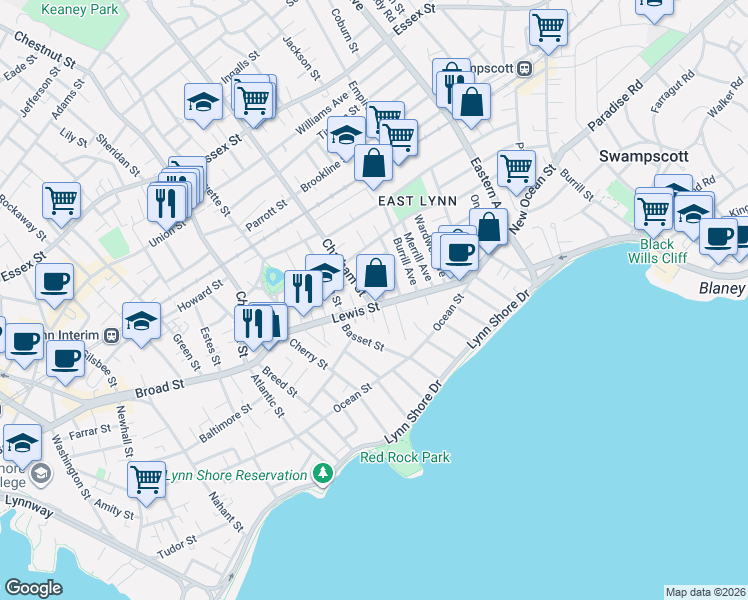Select the Keaney Park label

click(79, 9)
